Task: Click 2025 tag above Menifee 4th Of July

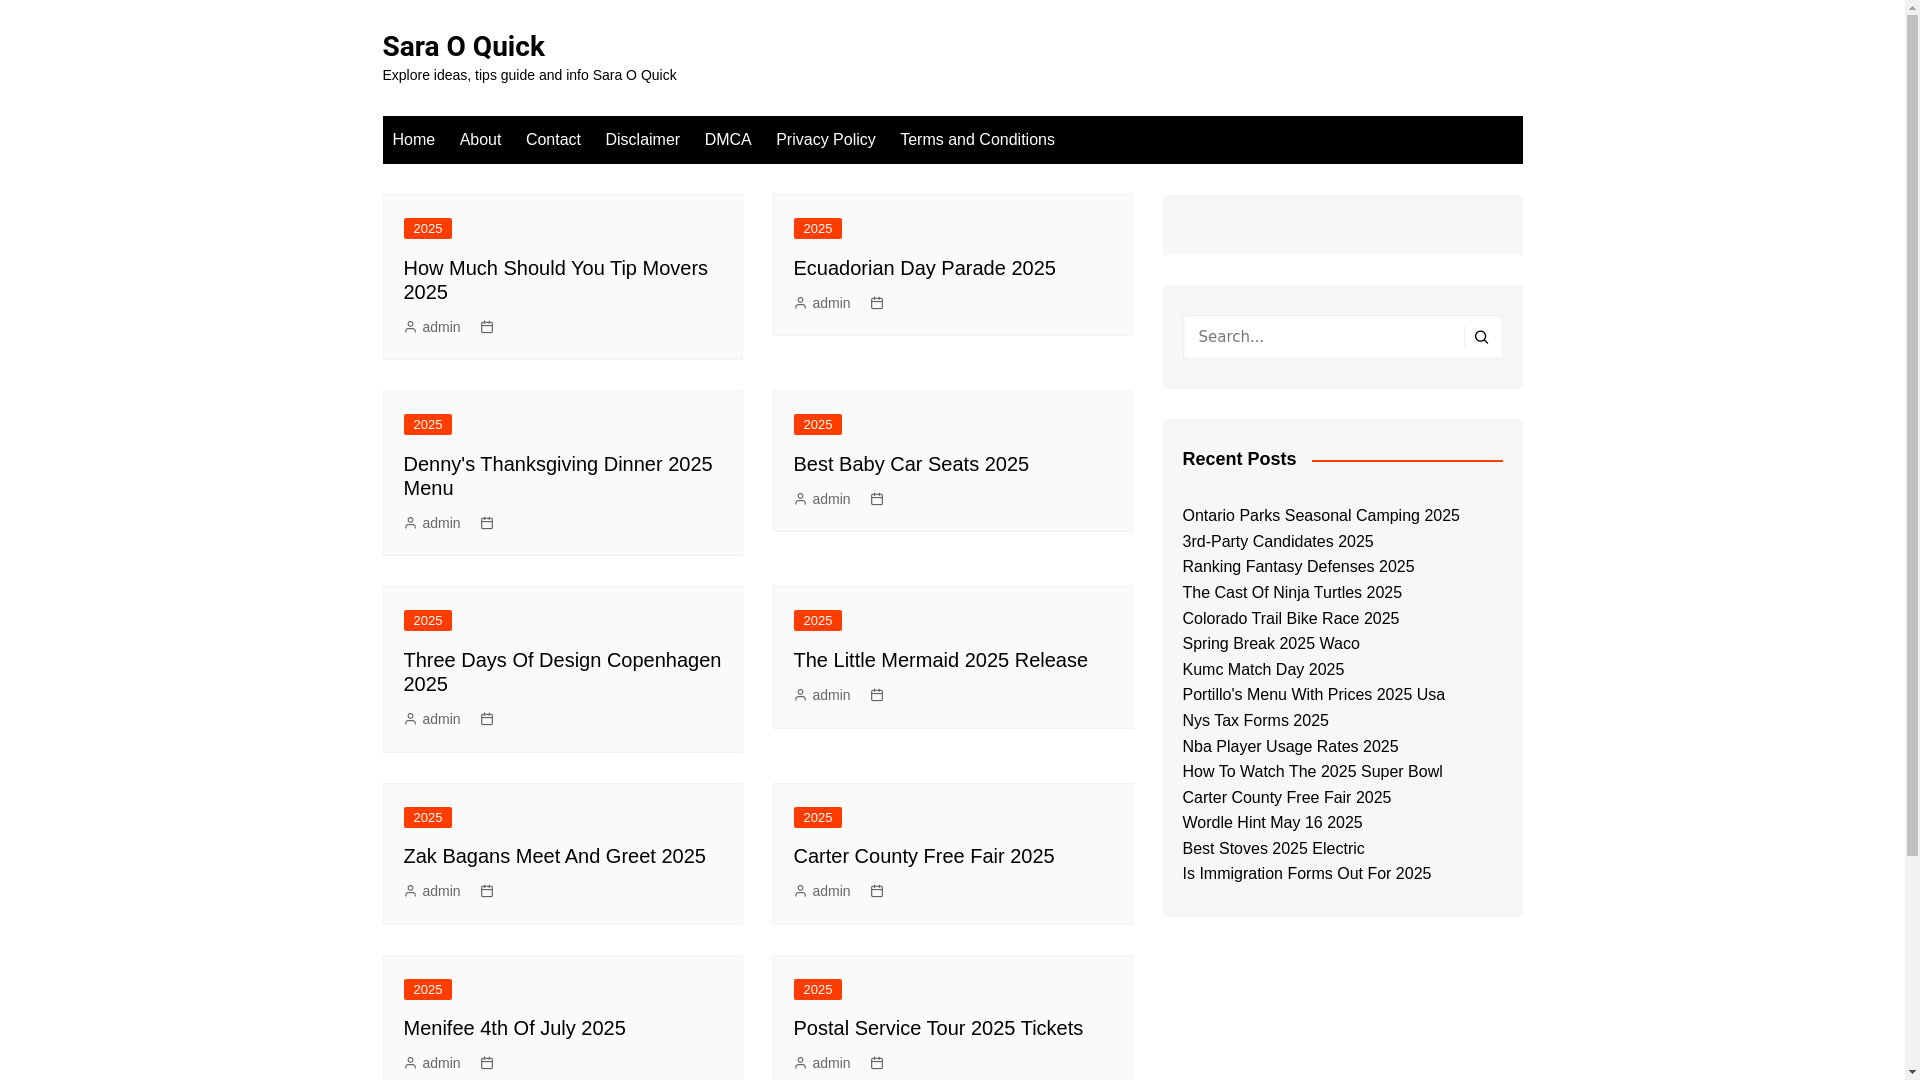Action: pyautogui.click(x=428, y=990)
